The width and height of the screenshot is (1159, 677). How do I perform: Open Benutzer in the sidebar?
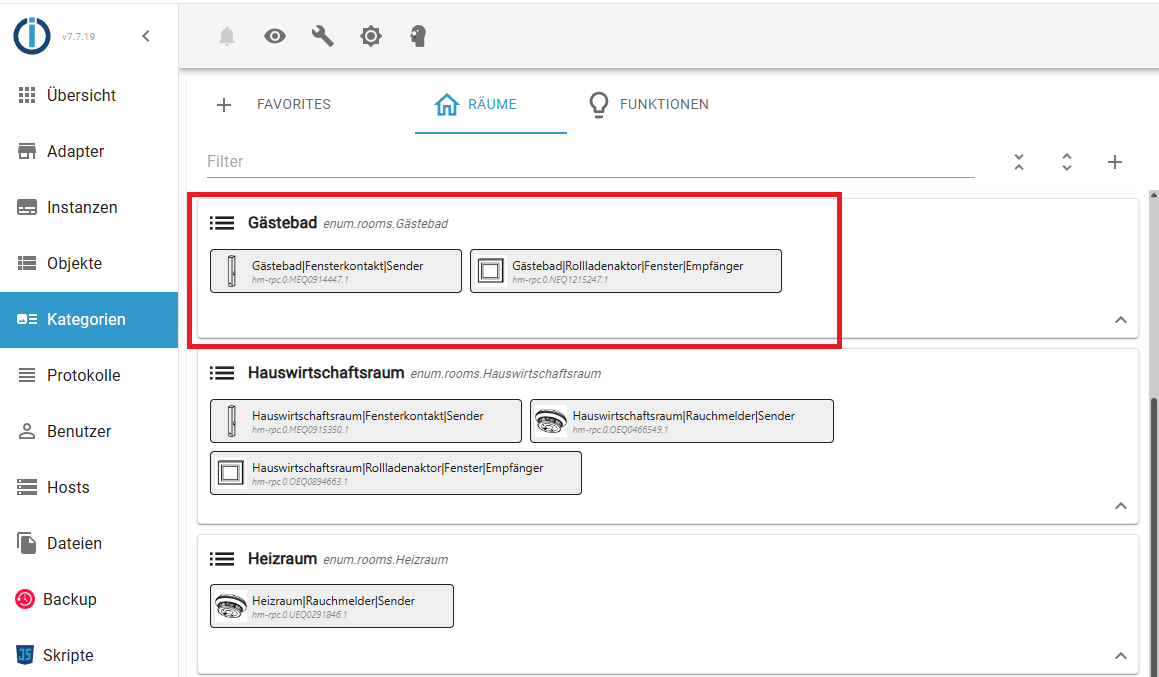[x=89, y=432]
